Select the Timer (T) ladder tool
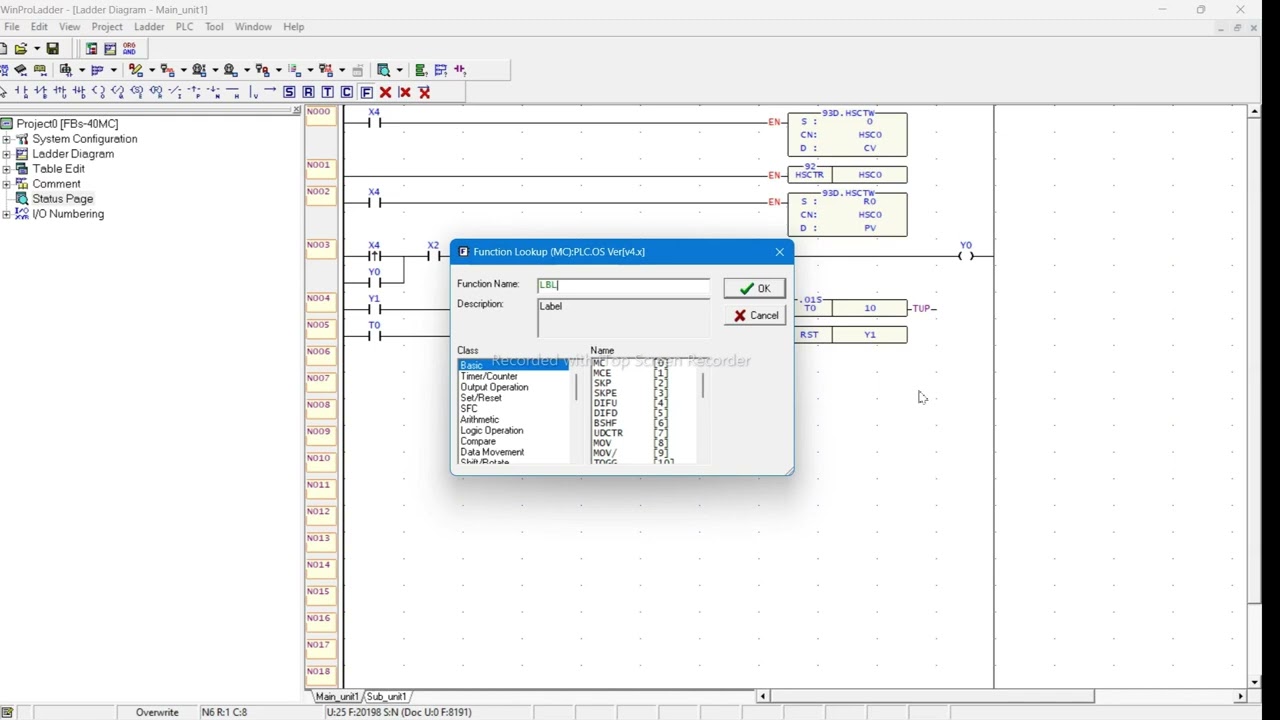 (x=327, y=92)
